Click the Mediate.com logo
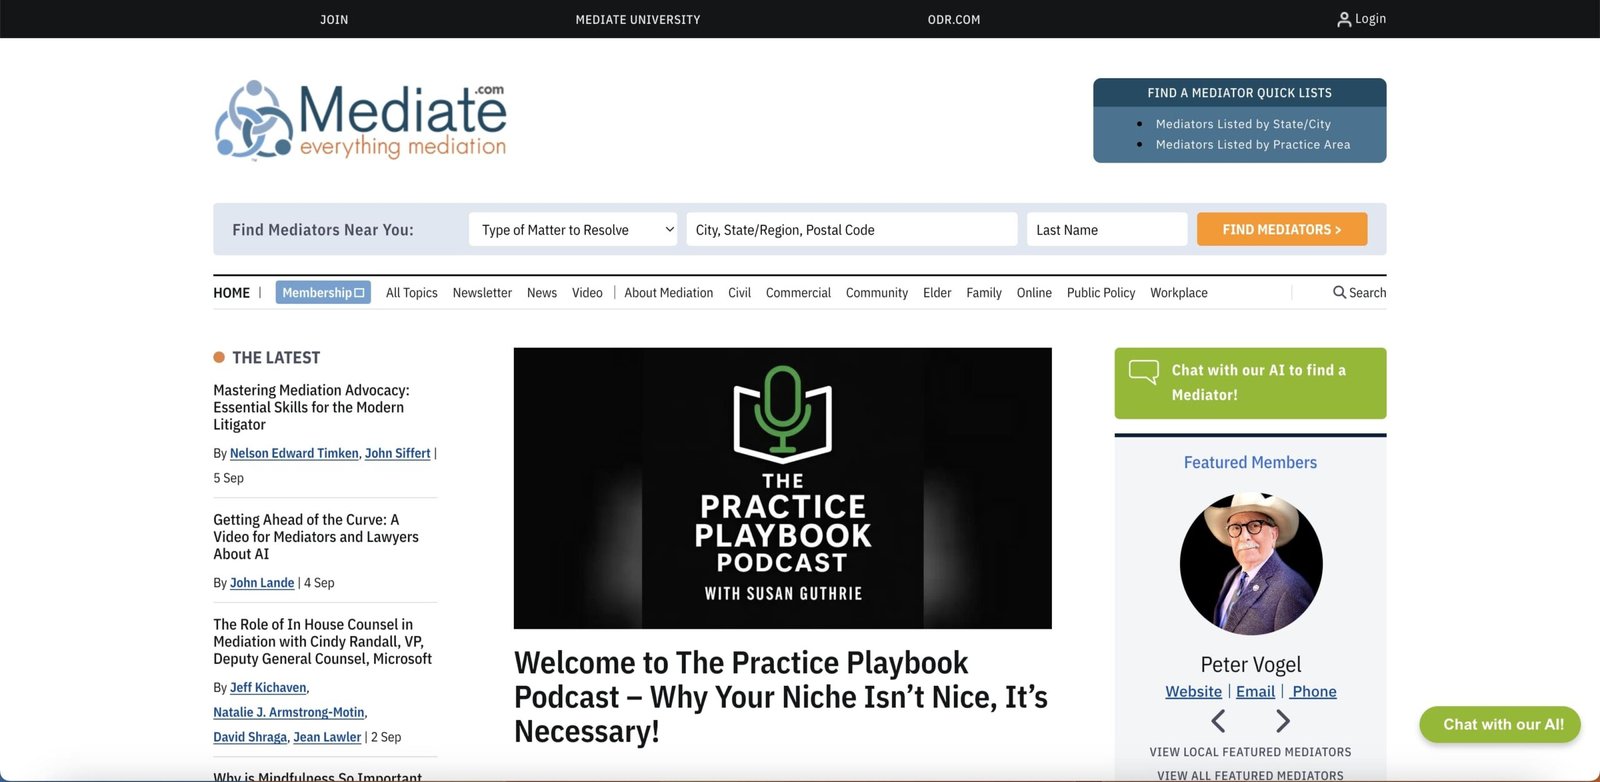Image resolution: width=1600 pixels, height=782 pixels. point(361,121)
